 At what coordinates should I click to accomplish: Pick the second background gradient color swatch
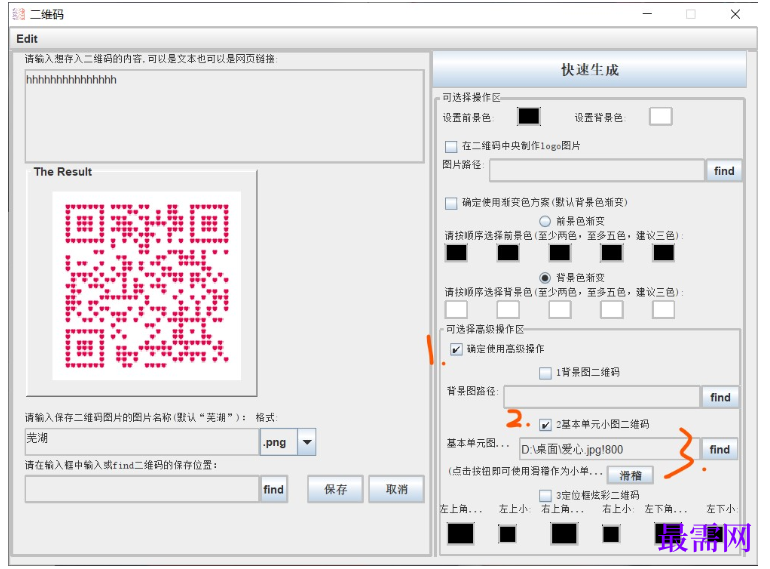point(508,310)
